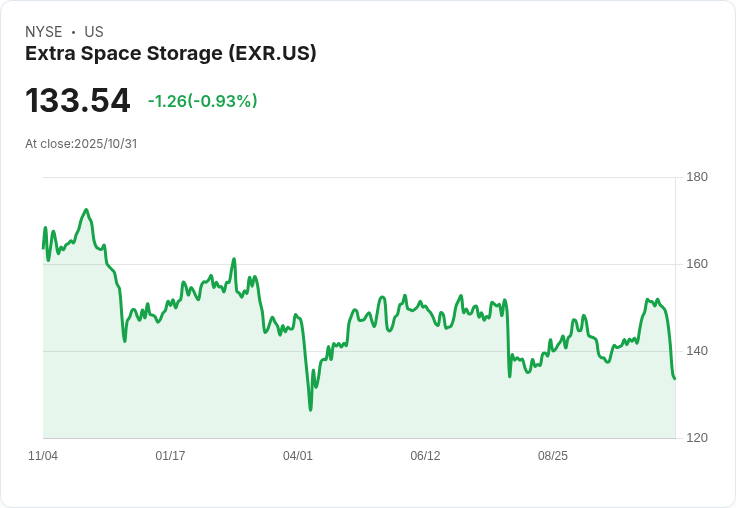Screen dimensions: 736x508
Task: Select the 06/12 date on x-axis
Action: (x=425, y=456)
